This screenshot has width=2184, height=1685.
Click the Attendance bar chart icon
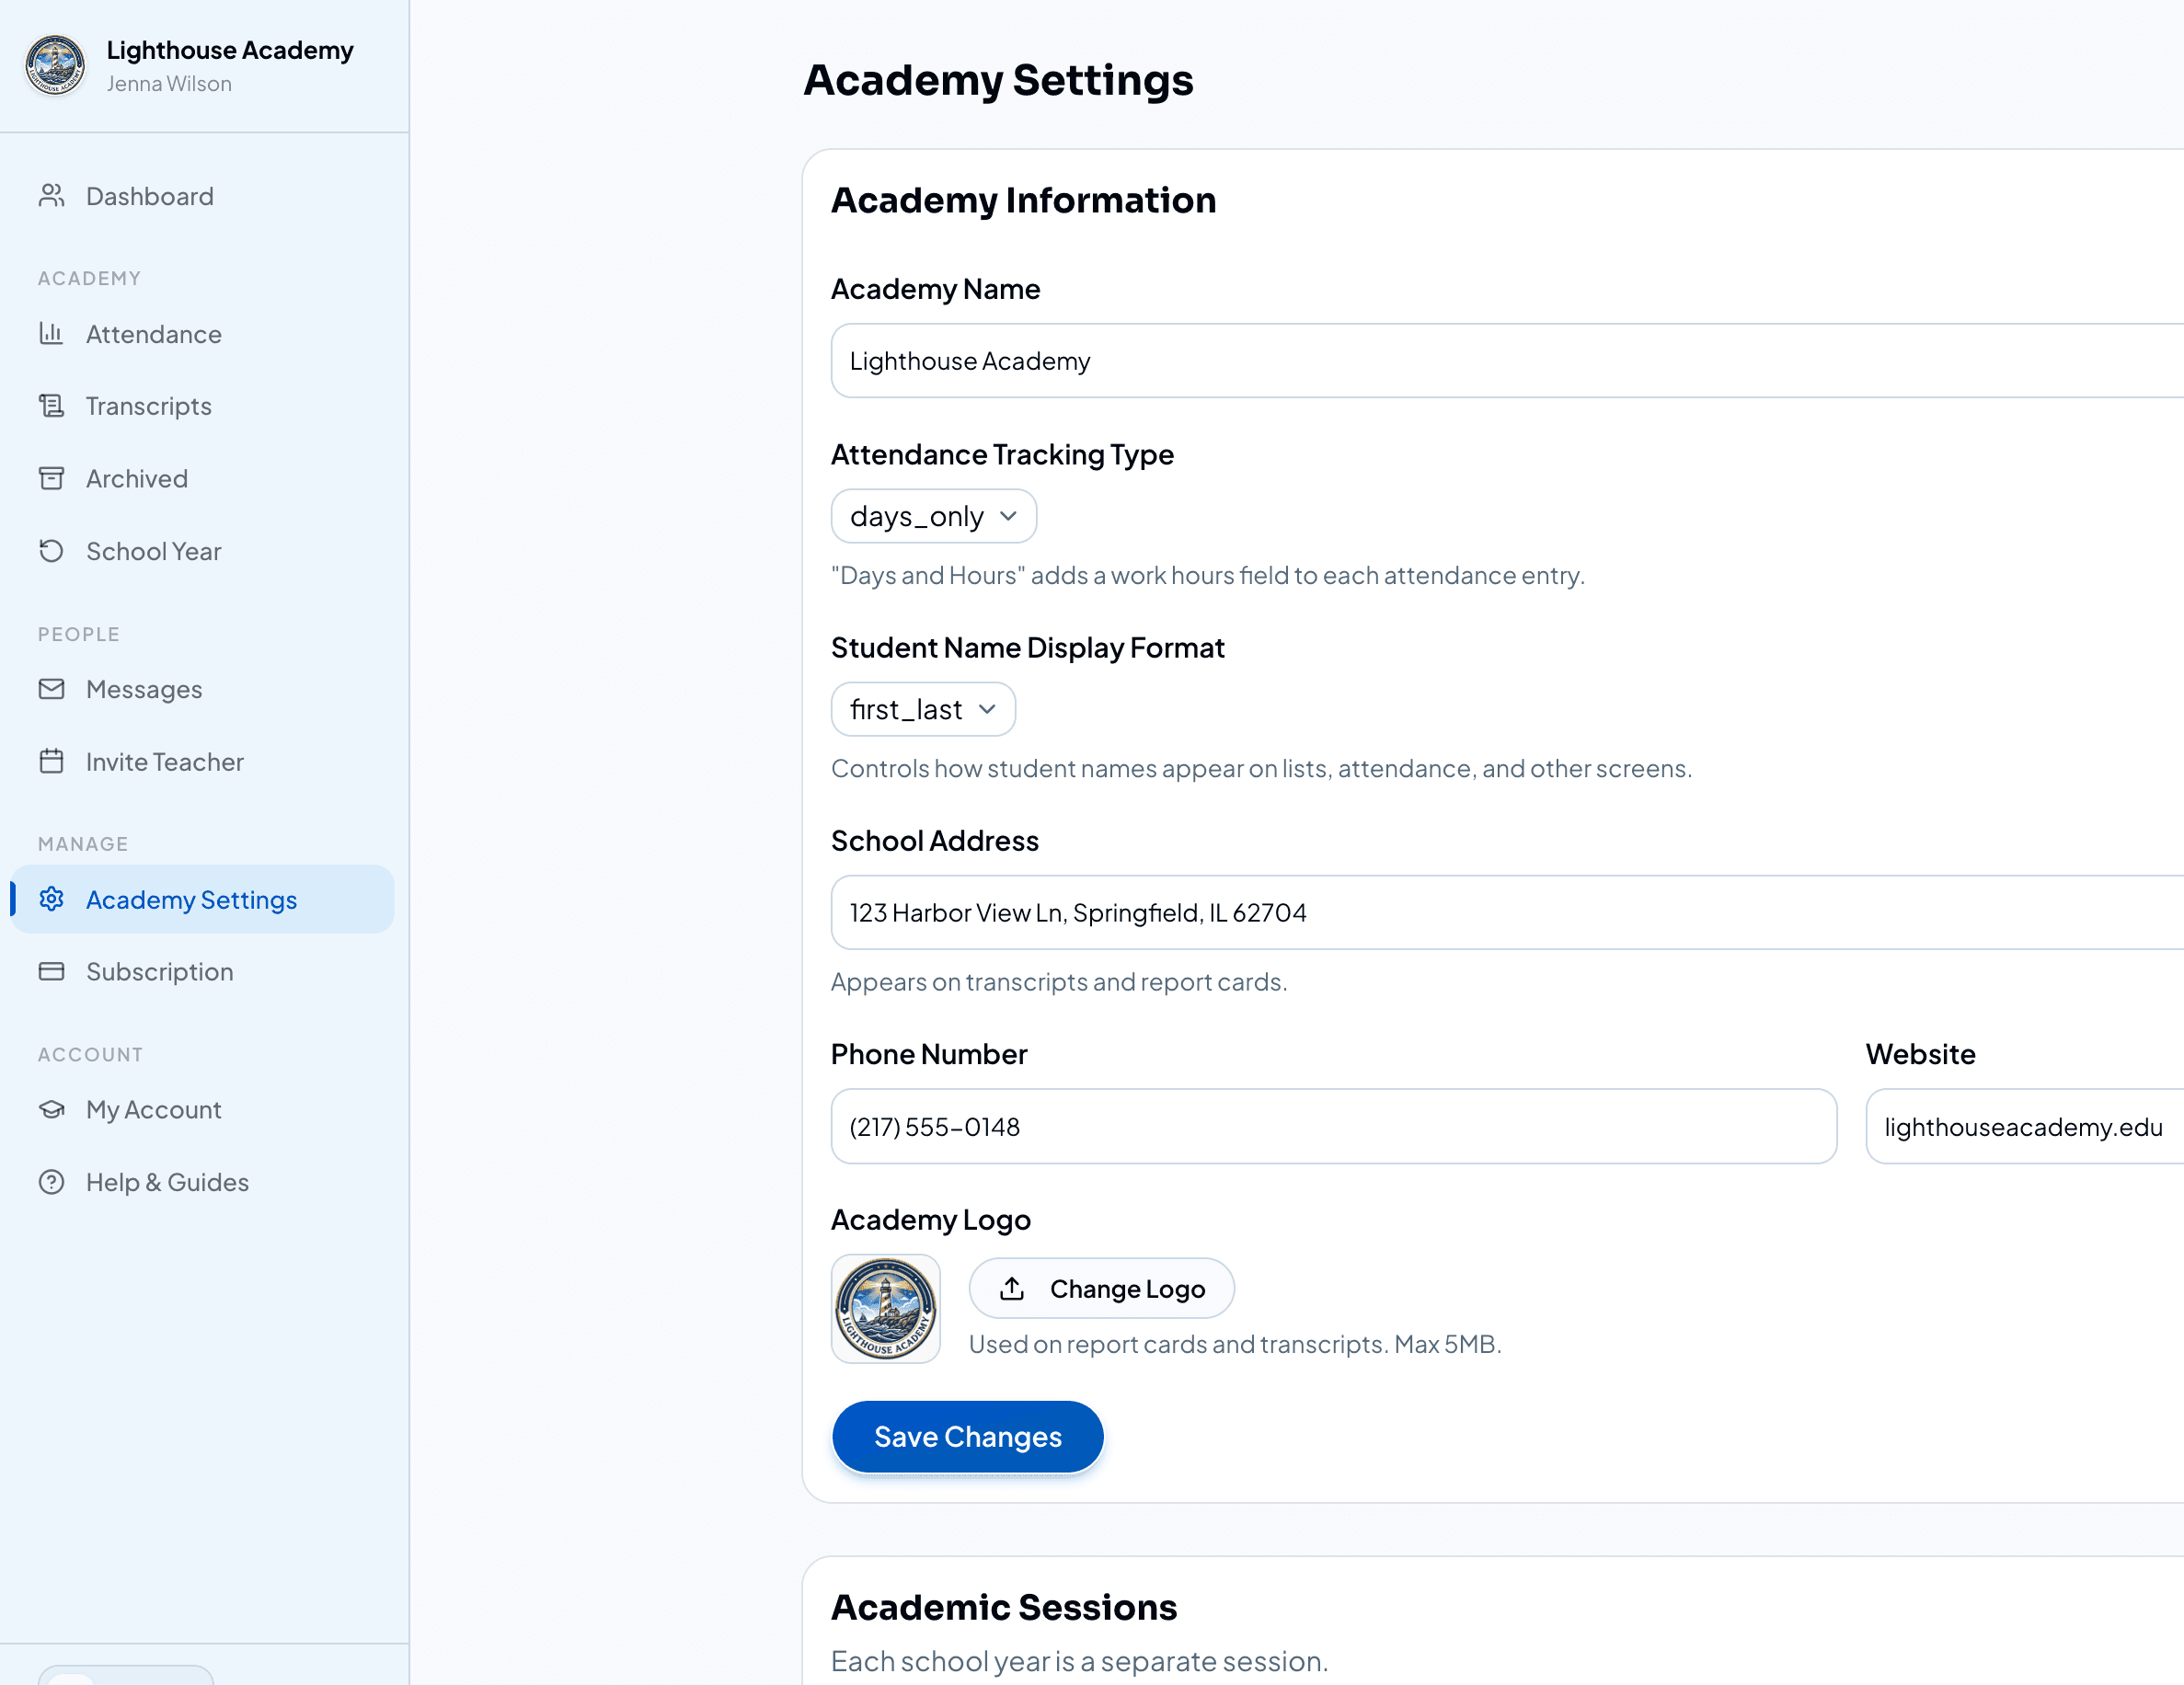51,333
